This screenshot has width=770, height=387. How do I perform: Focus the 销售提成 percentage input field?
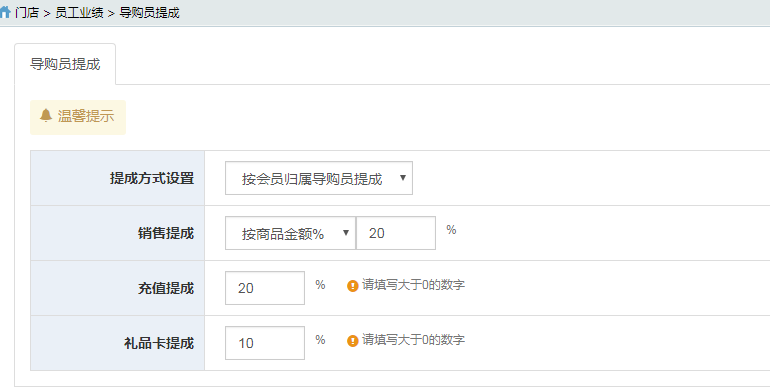click(x=396, y=233)
